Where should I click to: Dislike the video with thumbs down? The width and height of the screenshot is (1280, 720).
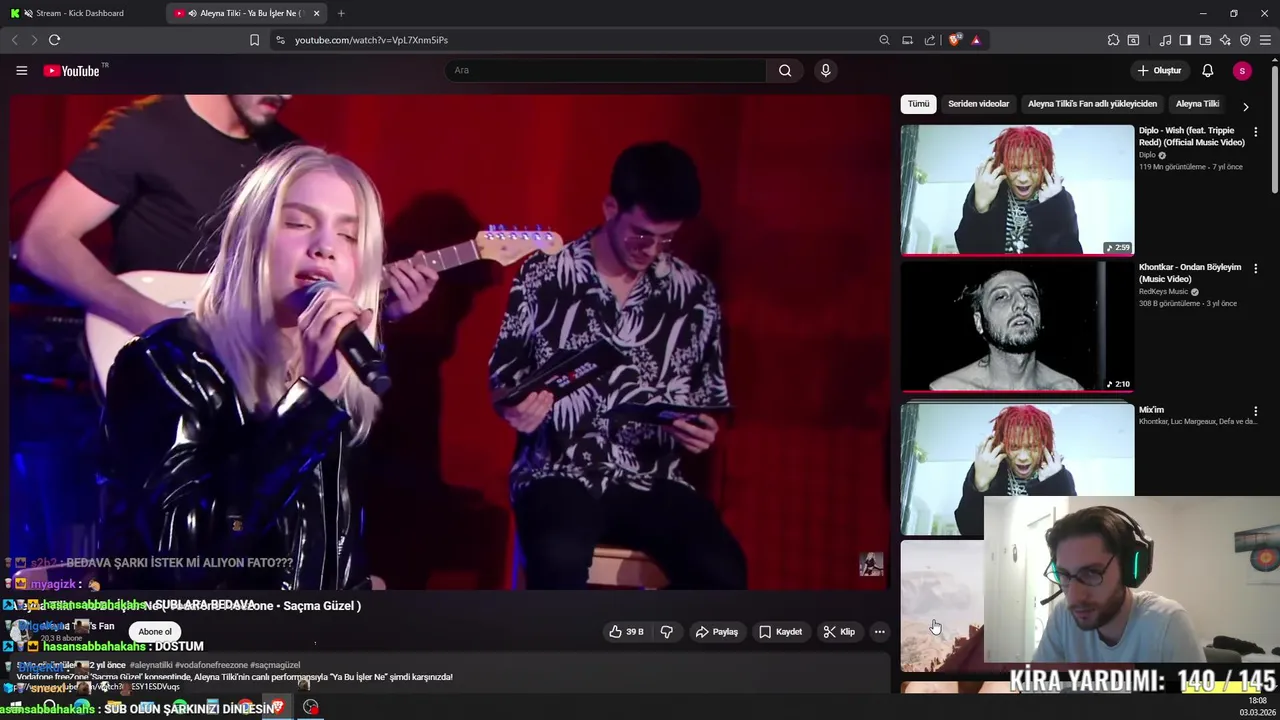pos(666,632)
